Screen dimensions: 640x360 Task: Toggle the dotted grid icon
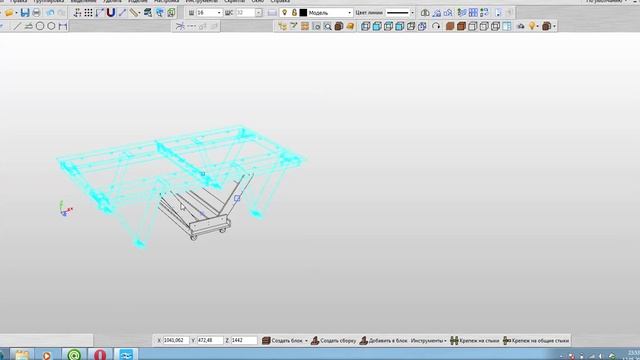pyautogui.click(x=88, y=13)
